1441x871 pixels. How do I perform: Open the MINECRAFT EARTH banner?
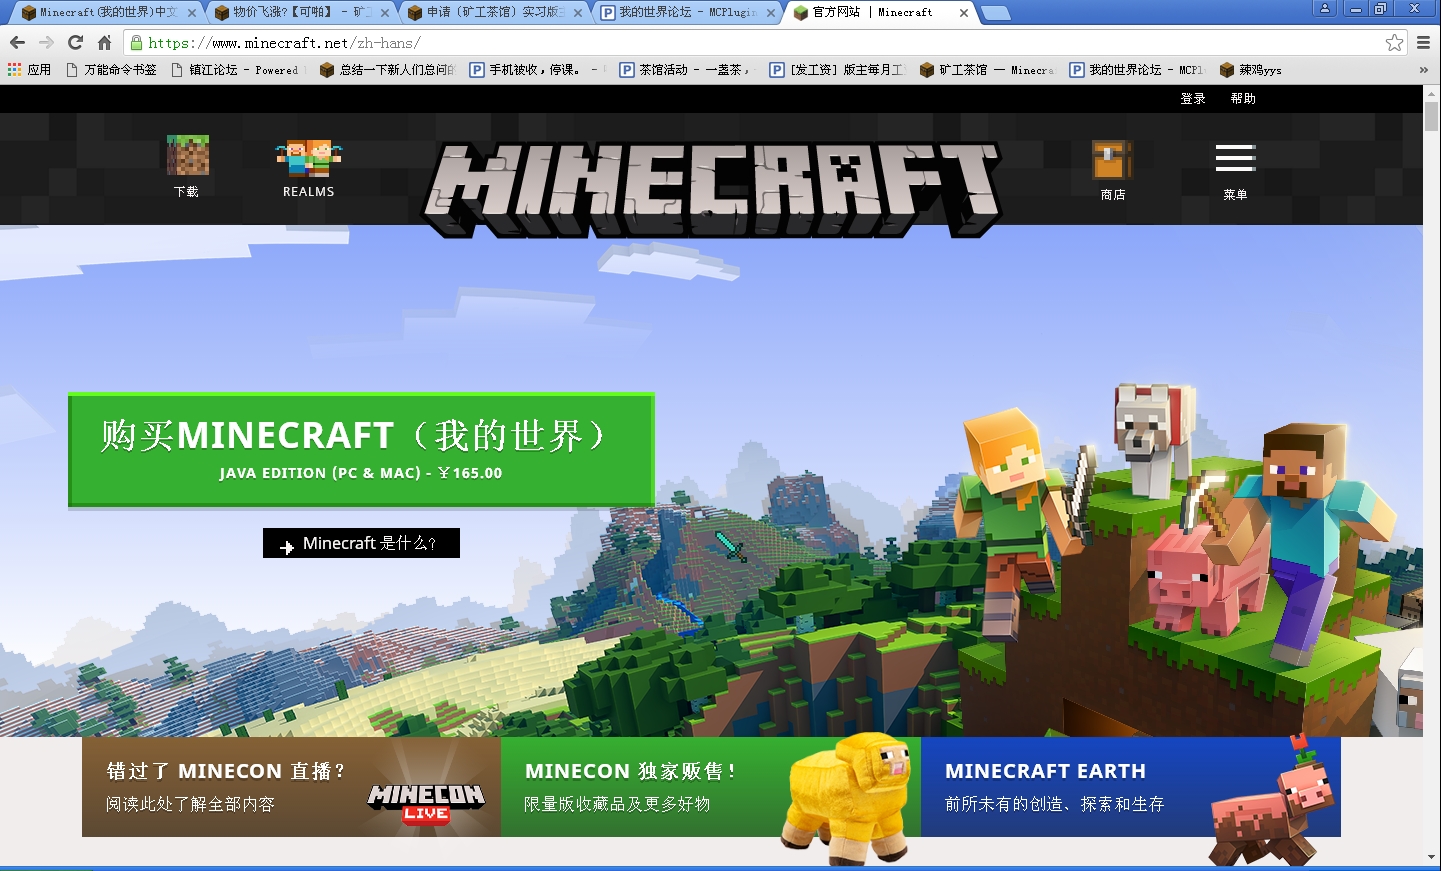click(1131, 787)
